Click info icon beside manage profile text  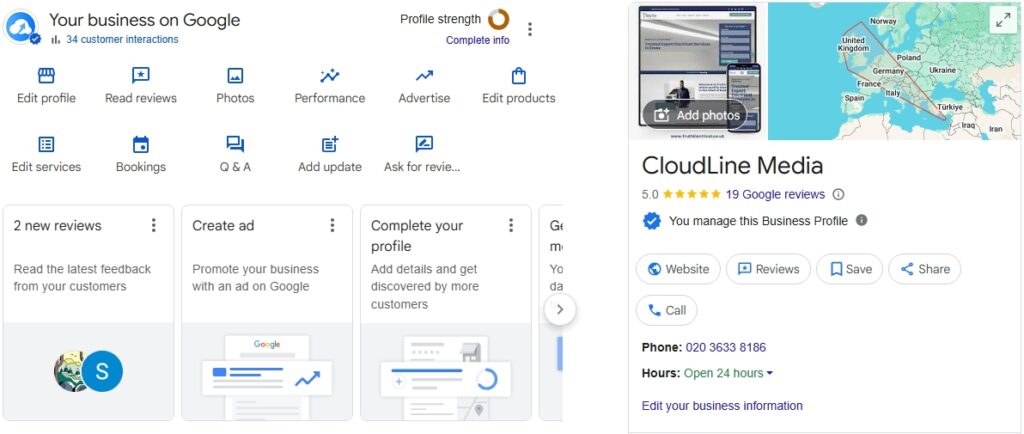(x=861, y=221)
